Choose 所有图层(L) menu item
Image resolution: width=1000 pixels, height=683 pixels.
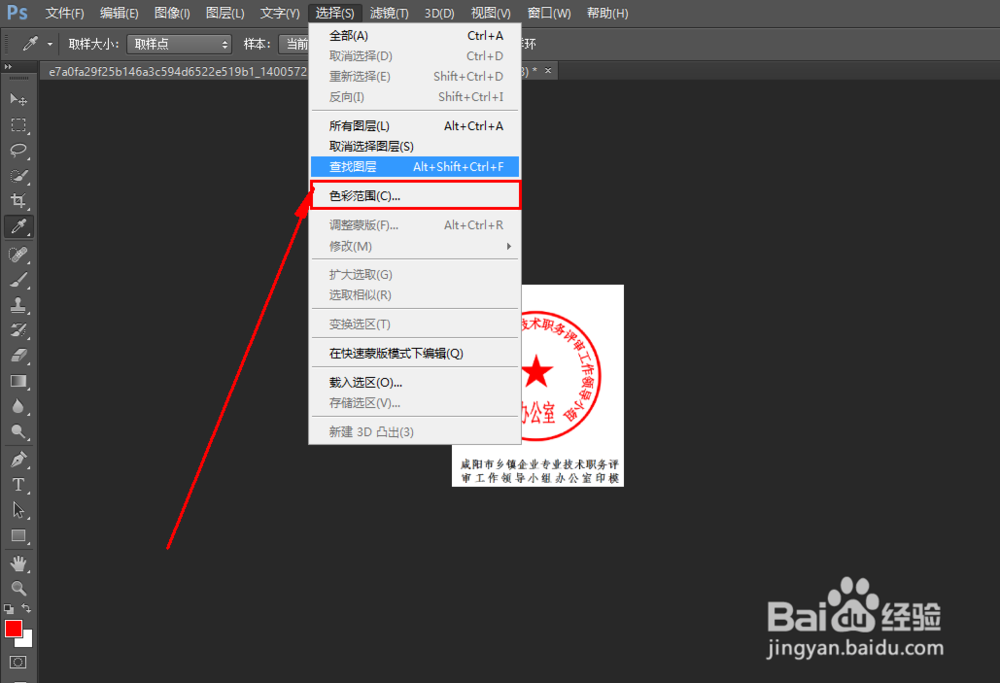415,126
